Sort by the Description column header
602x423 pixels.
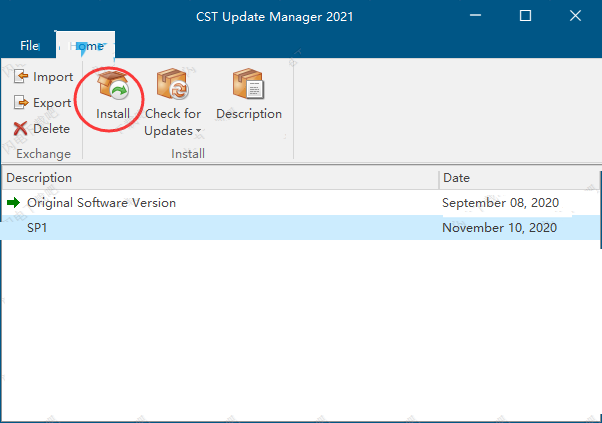point(220,178)
